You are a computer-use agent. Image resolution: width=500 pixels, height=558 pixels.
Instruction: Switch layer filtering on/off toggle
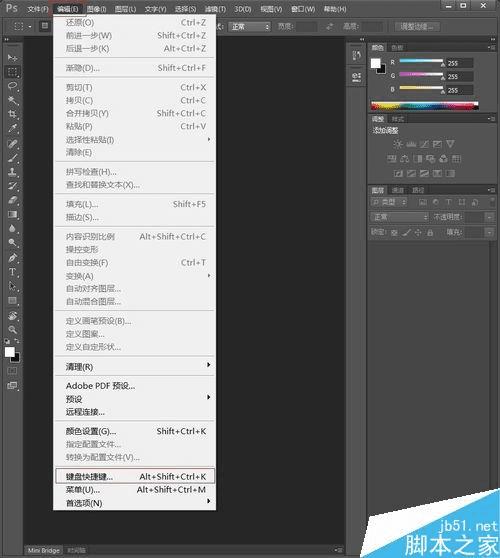pyautogui.click(x=492, y=202)
